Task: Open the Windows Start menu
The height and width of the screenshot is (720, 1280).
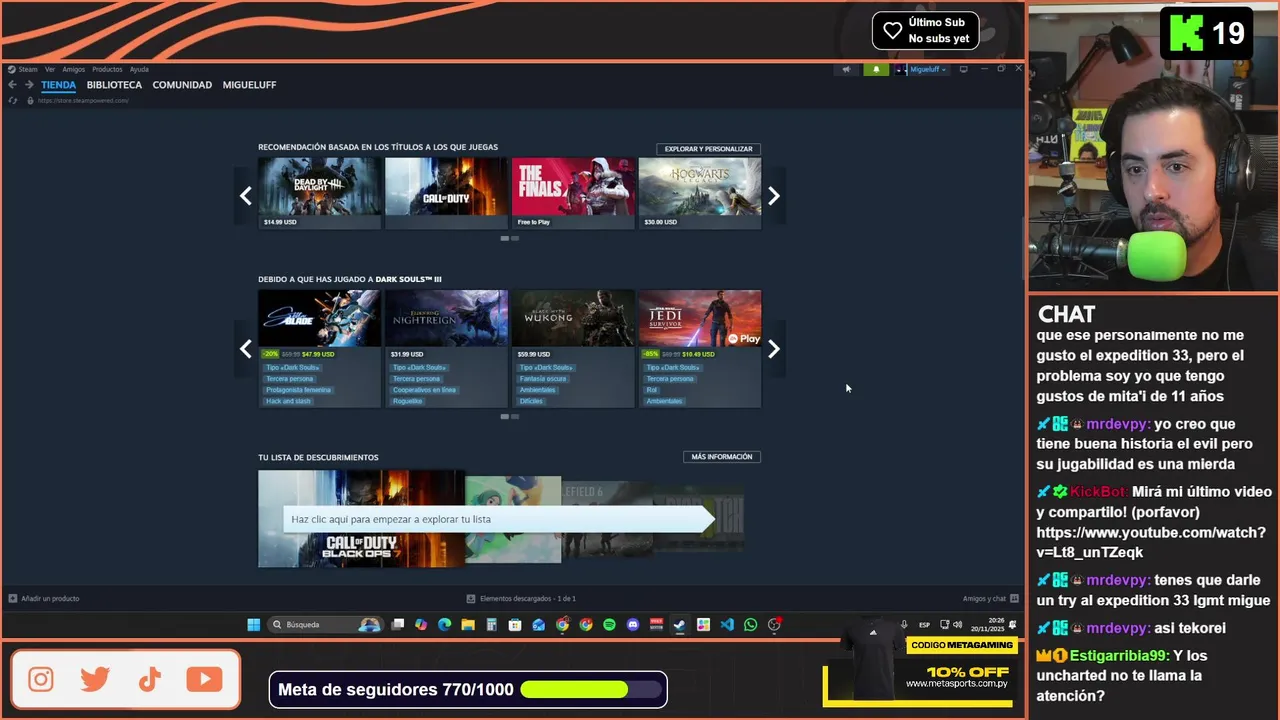Action: point(254,625)
